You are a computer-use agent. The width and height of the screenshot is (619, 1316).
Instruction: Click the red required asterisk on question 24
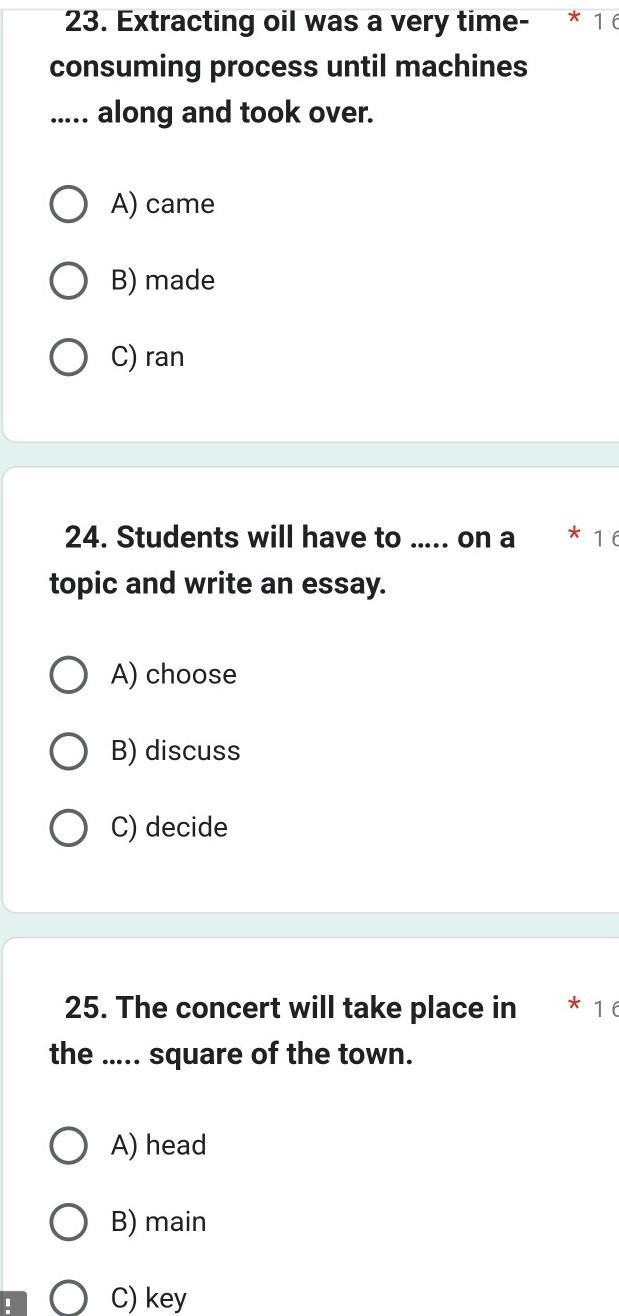pos(573,535)
